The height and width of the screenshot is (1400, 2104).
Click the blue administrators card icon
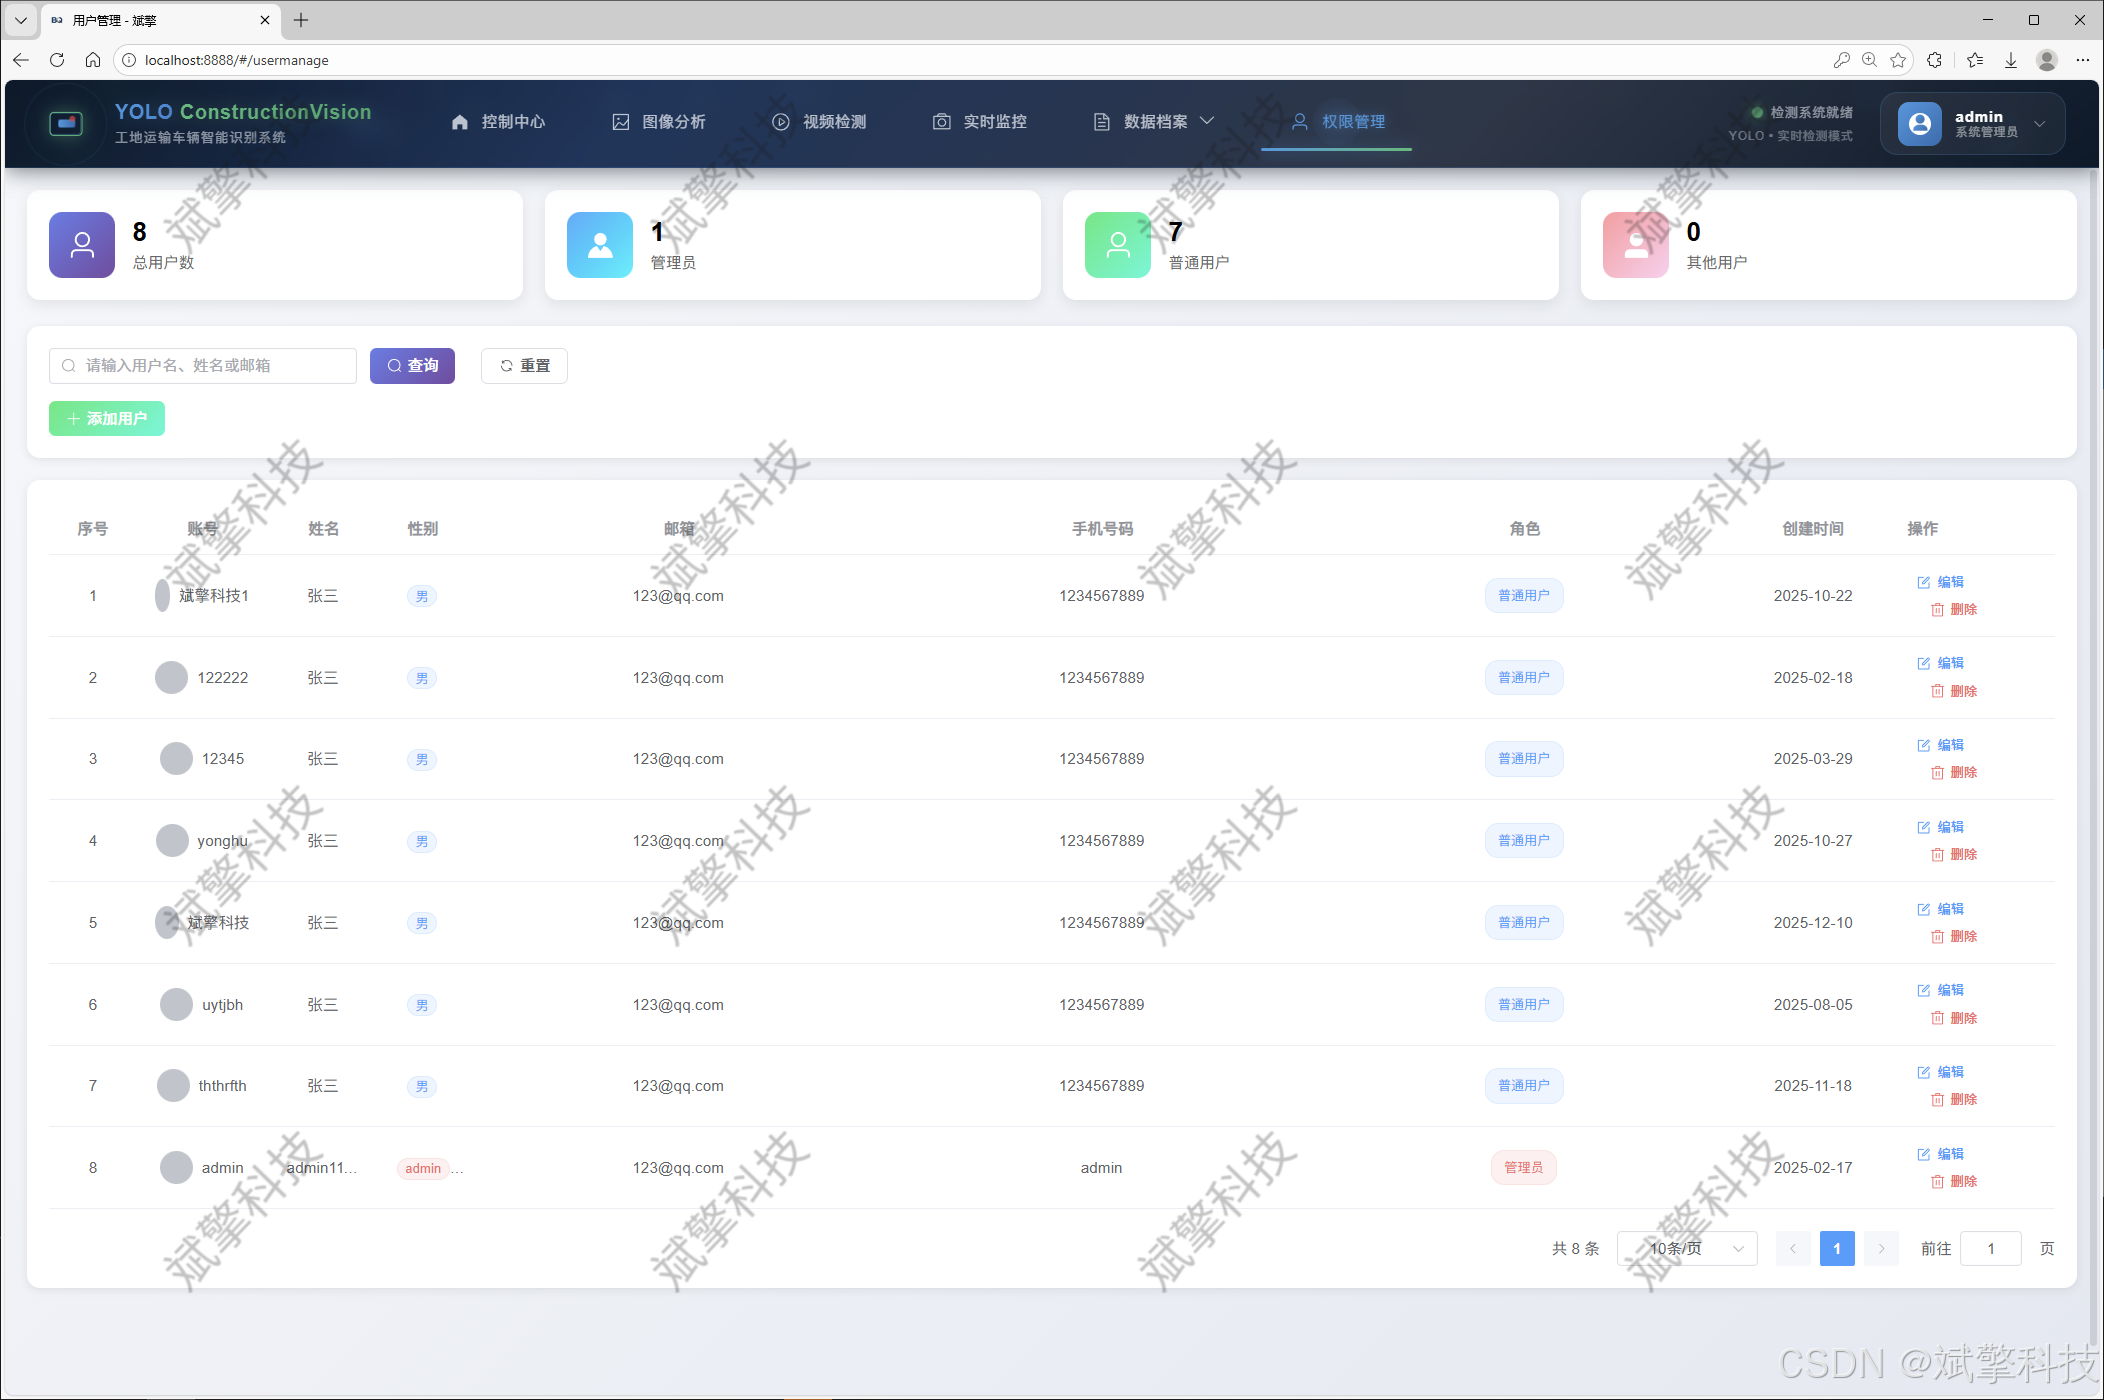600,245
